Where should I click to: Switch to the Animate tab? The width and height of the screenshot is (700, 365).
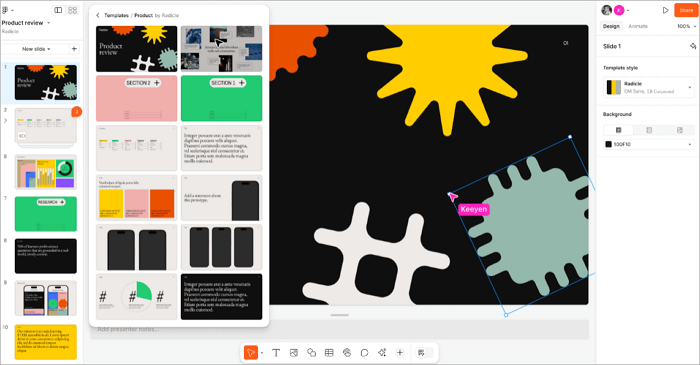(638, 26)
